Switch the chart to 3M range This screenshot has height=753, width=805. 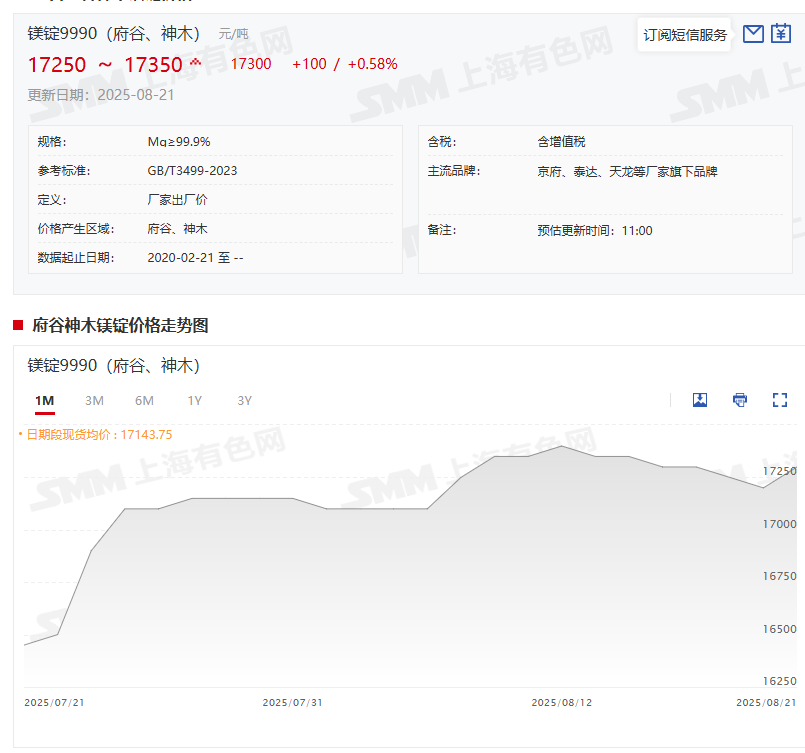click(94, 401)
